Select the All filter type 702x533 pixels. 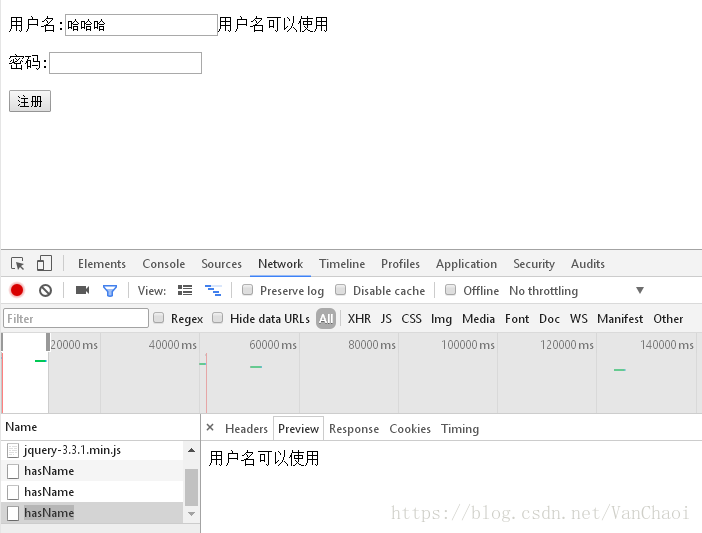(x=326, y=319)
